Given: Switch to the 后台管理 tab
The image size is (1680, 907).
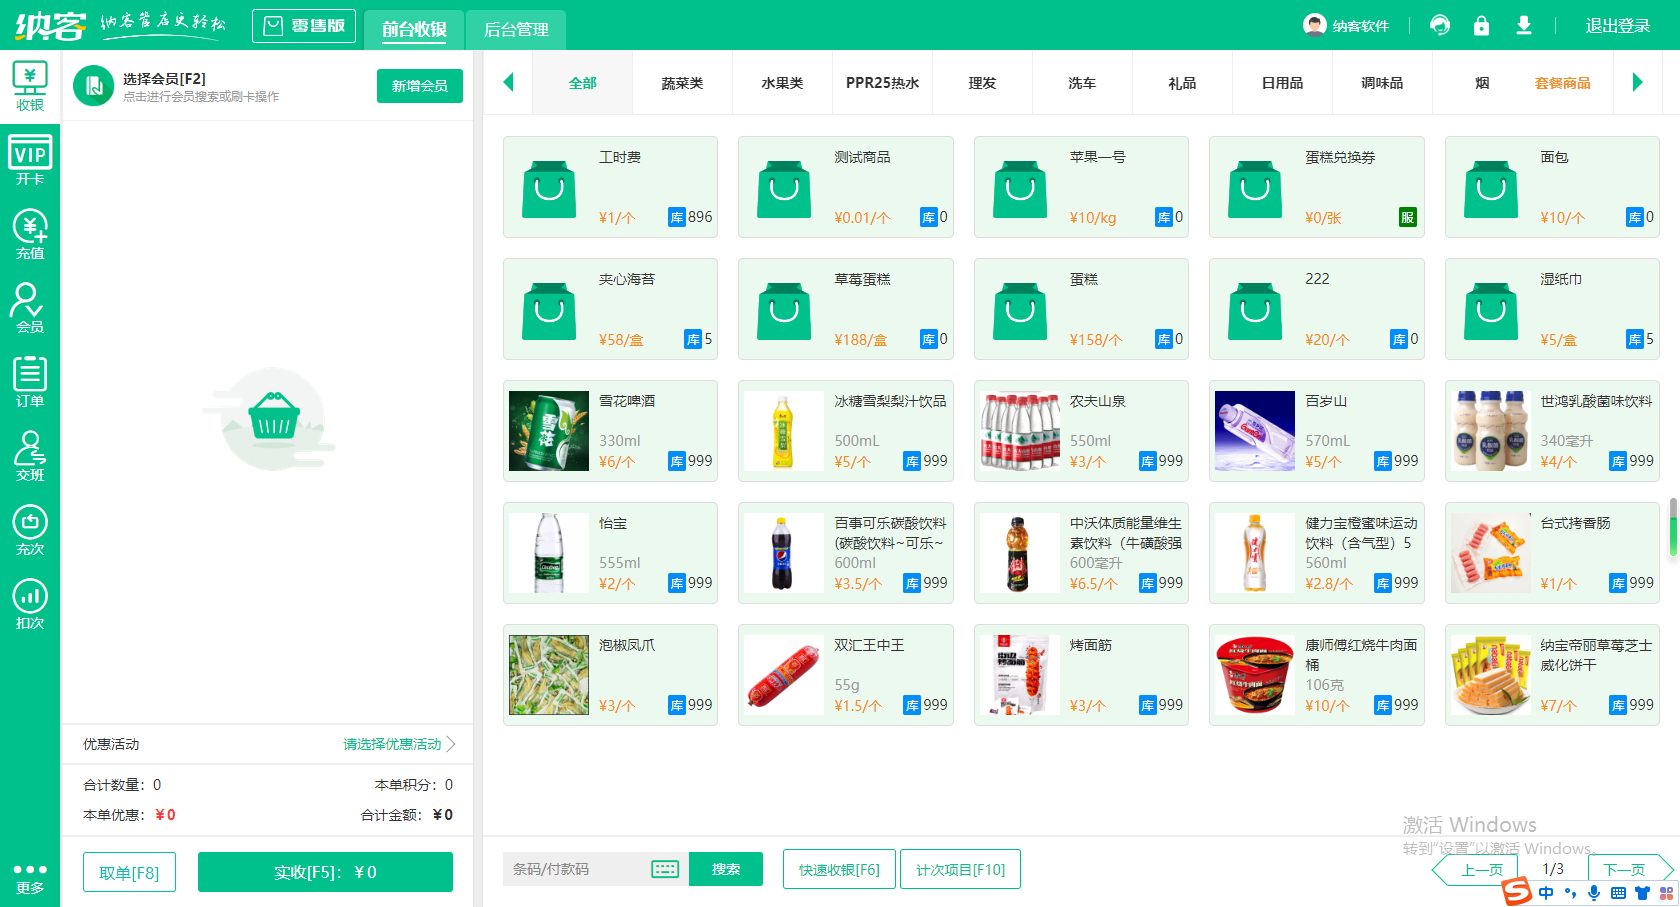Looking at the screenshot, I should (516, 30).
